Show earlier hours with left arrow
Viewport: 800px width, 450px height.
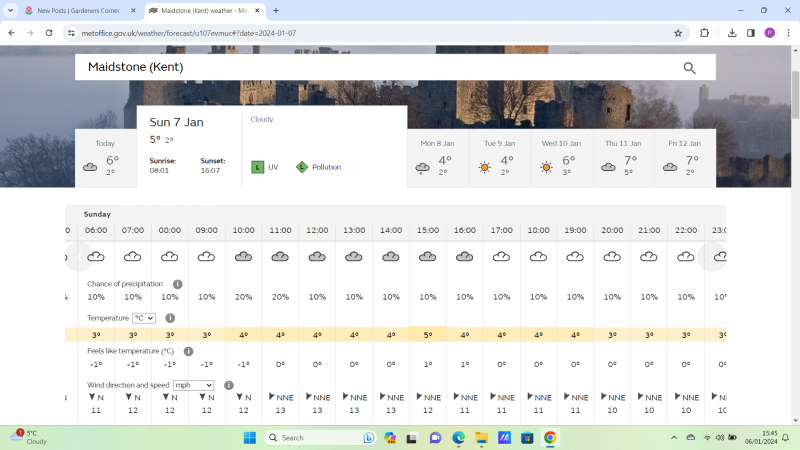[79, 257]
